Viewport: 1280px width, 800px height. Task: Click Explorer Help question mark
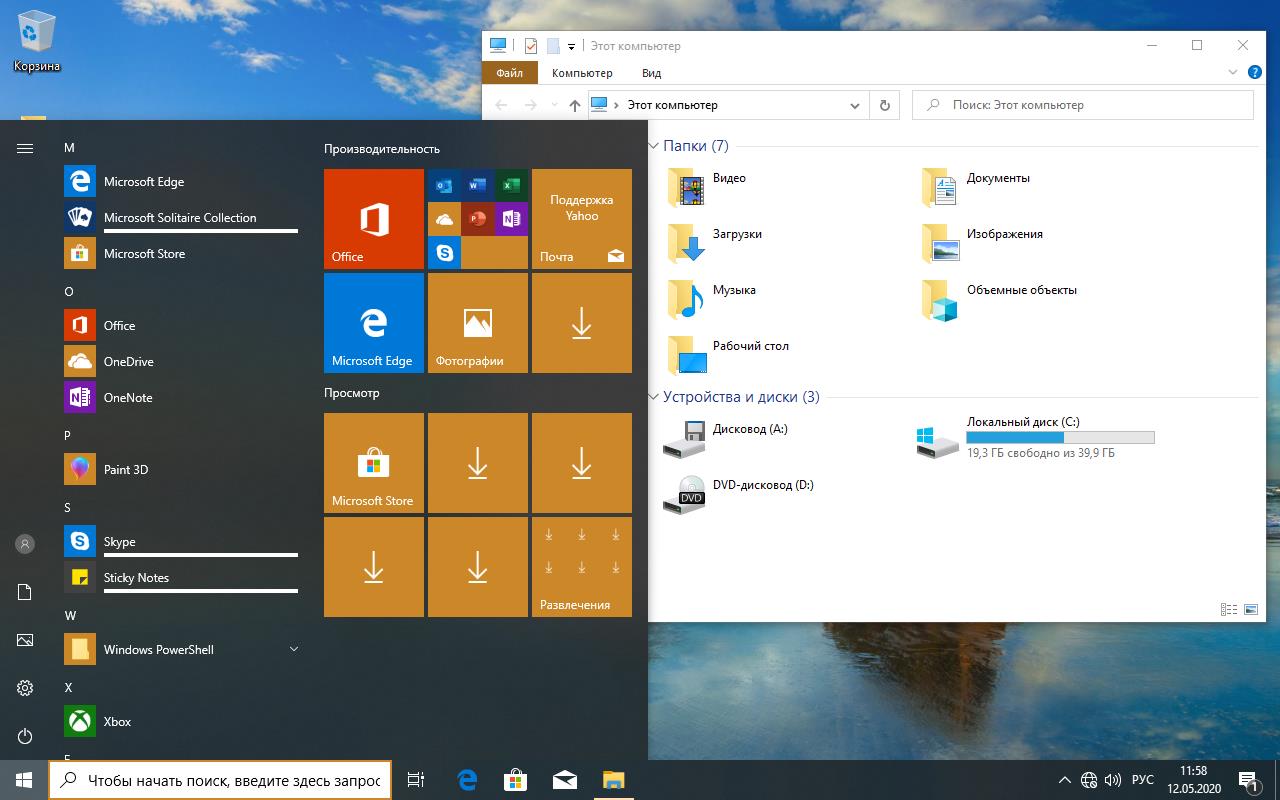tap(1255, 72)
